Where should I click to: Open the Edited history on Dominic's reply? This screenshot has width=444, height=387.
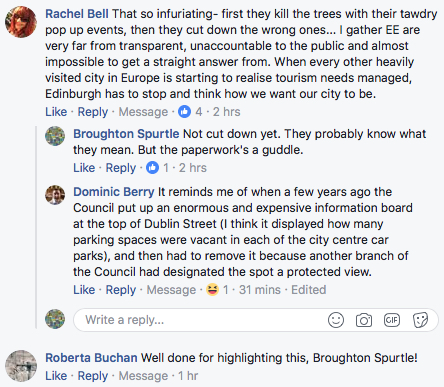(x=309, y=290)
